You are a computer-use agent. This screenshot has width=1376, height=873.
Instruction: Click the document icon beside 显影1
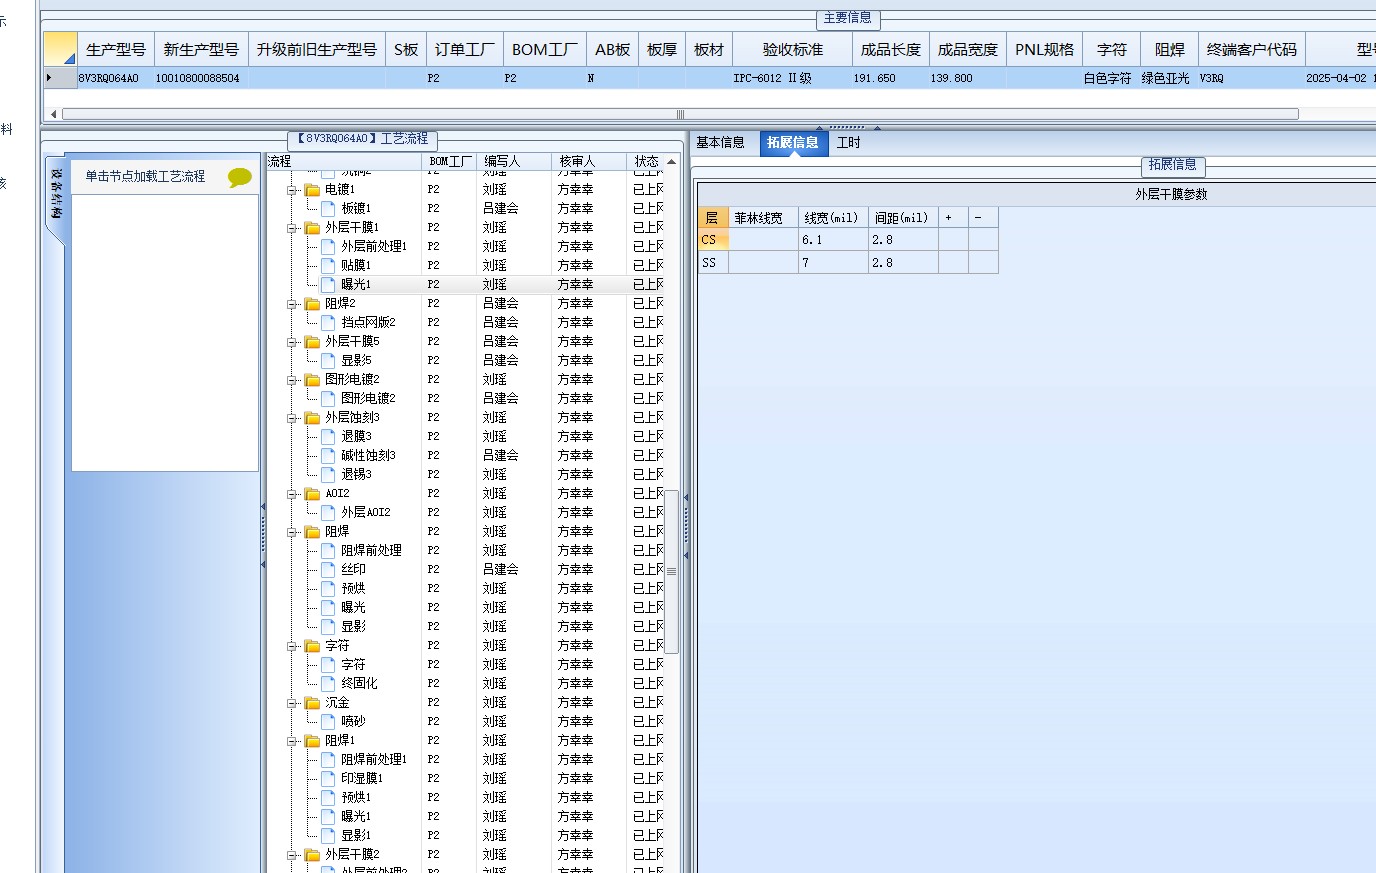pos(328,835)
